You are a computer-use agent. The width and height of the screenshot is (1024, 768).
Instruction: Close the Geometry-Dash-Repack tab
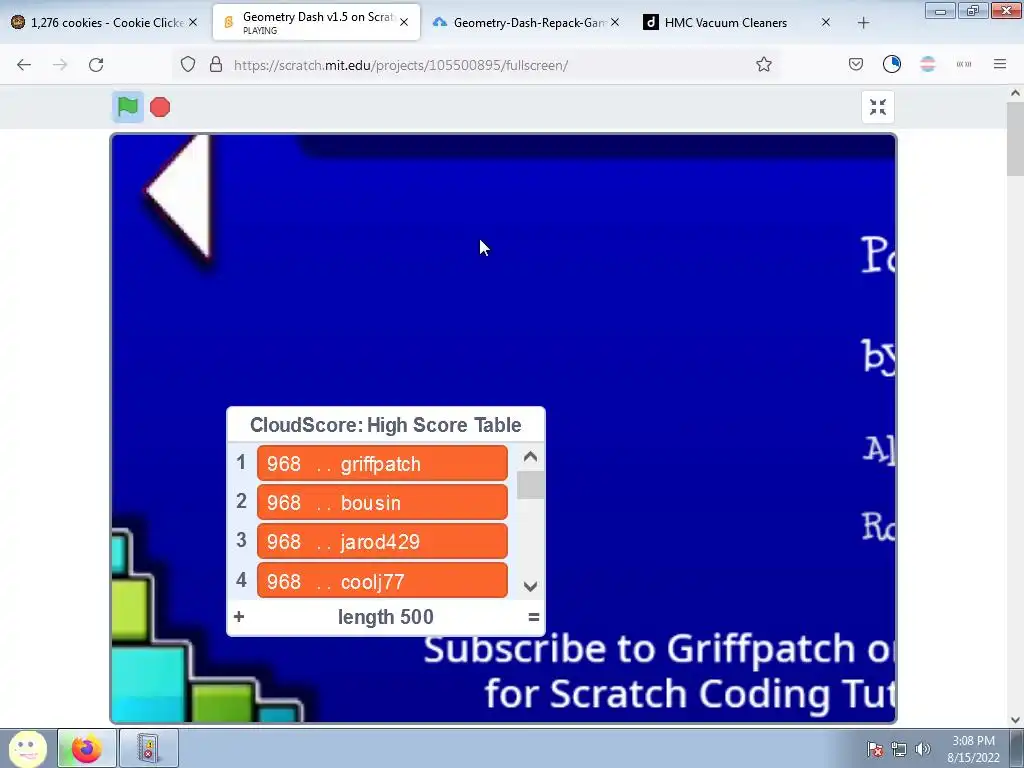615,22
